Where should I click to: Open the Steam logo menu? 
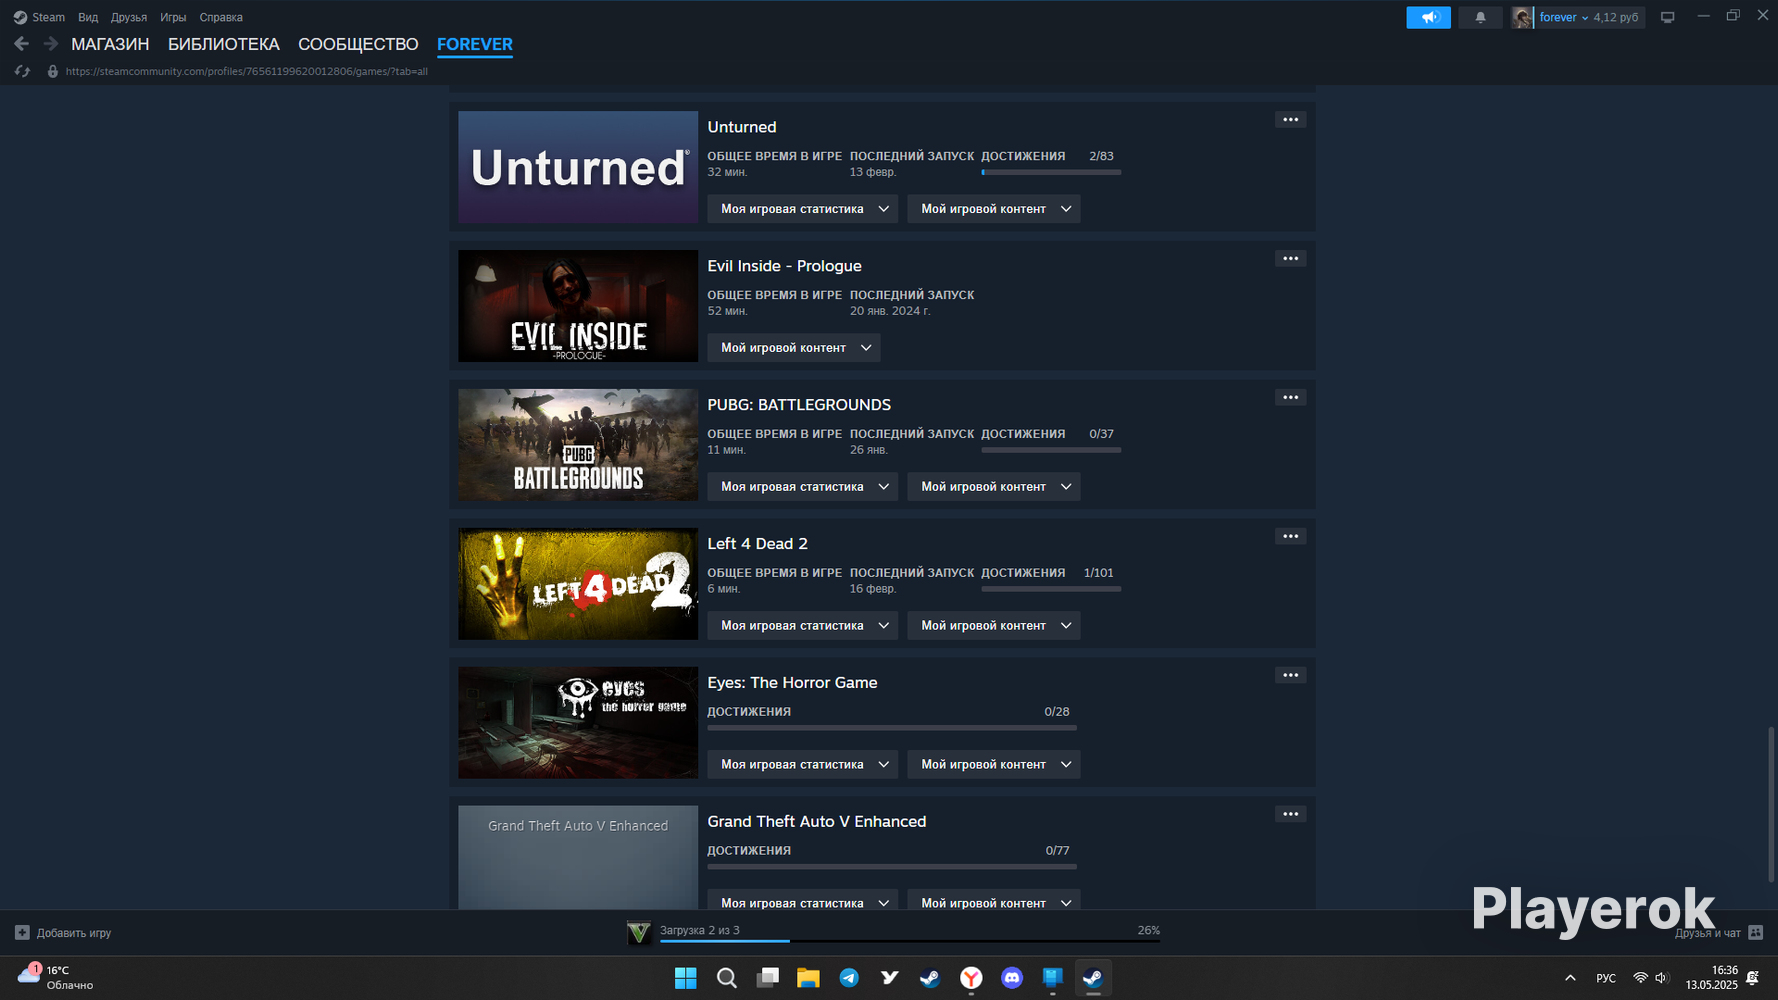pos(20,17)
